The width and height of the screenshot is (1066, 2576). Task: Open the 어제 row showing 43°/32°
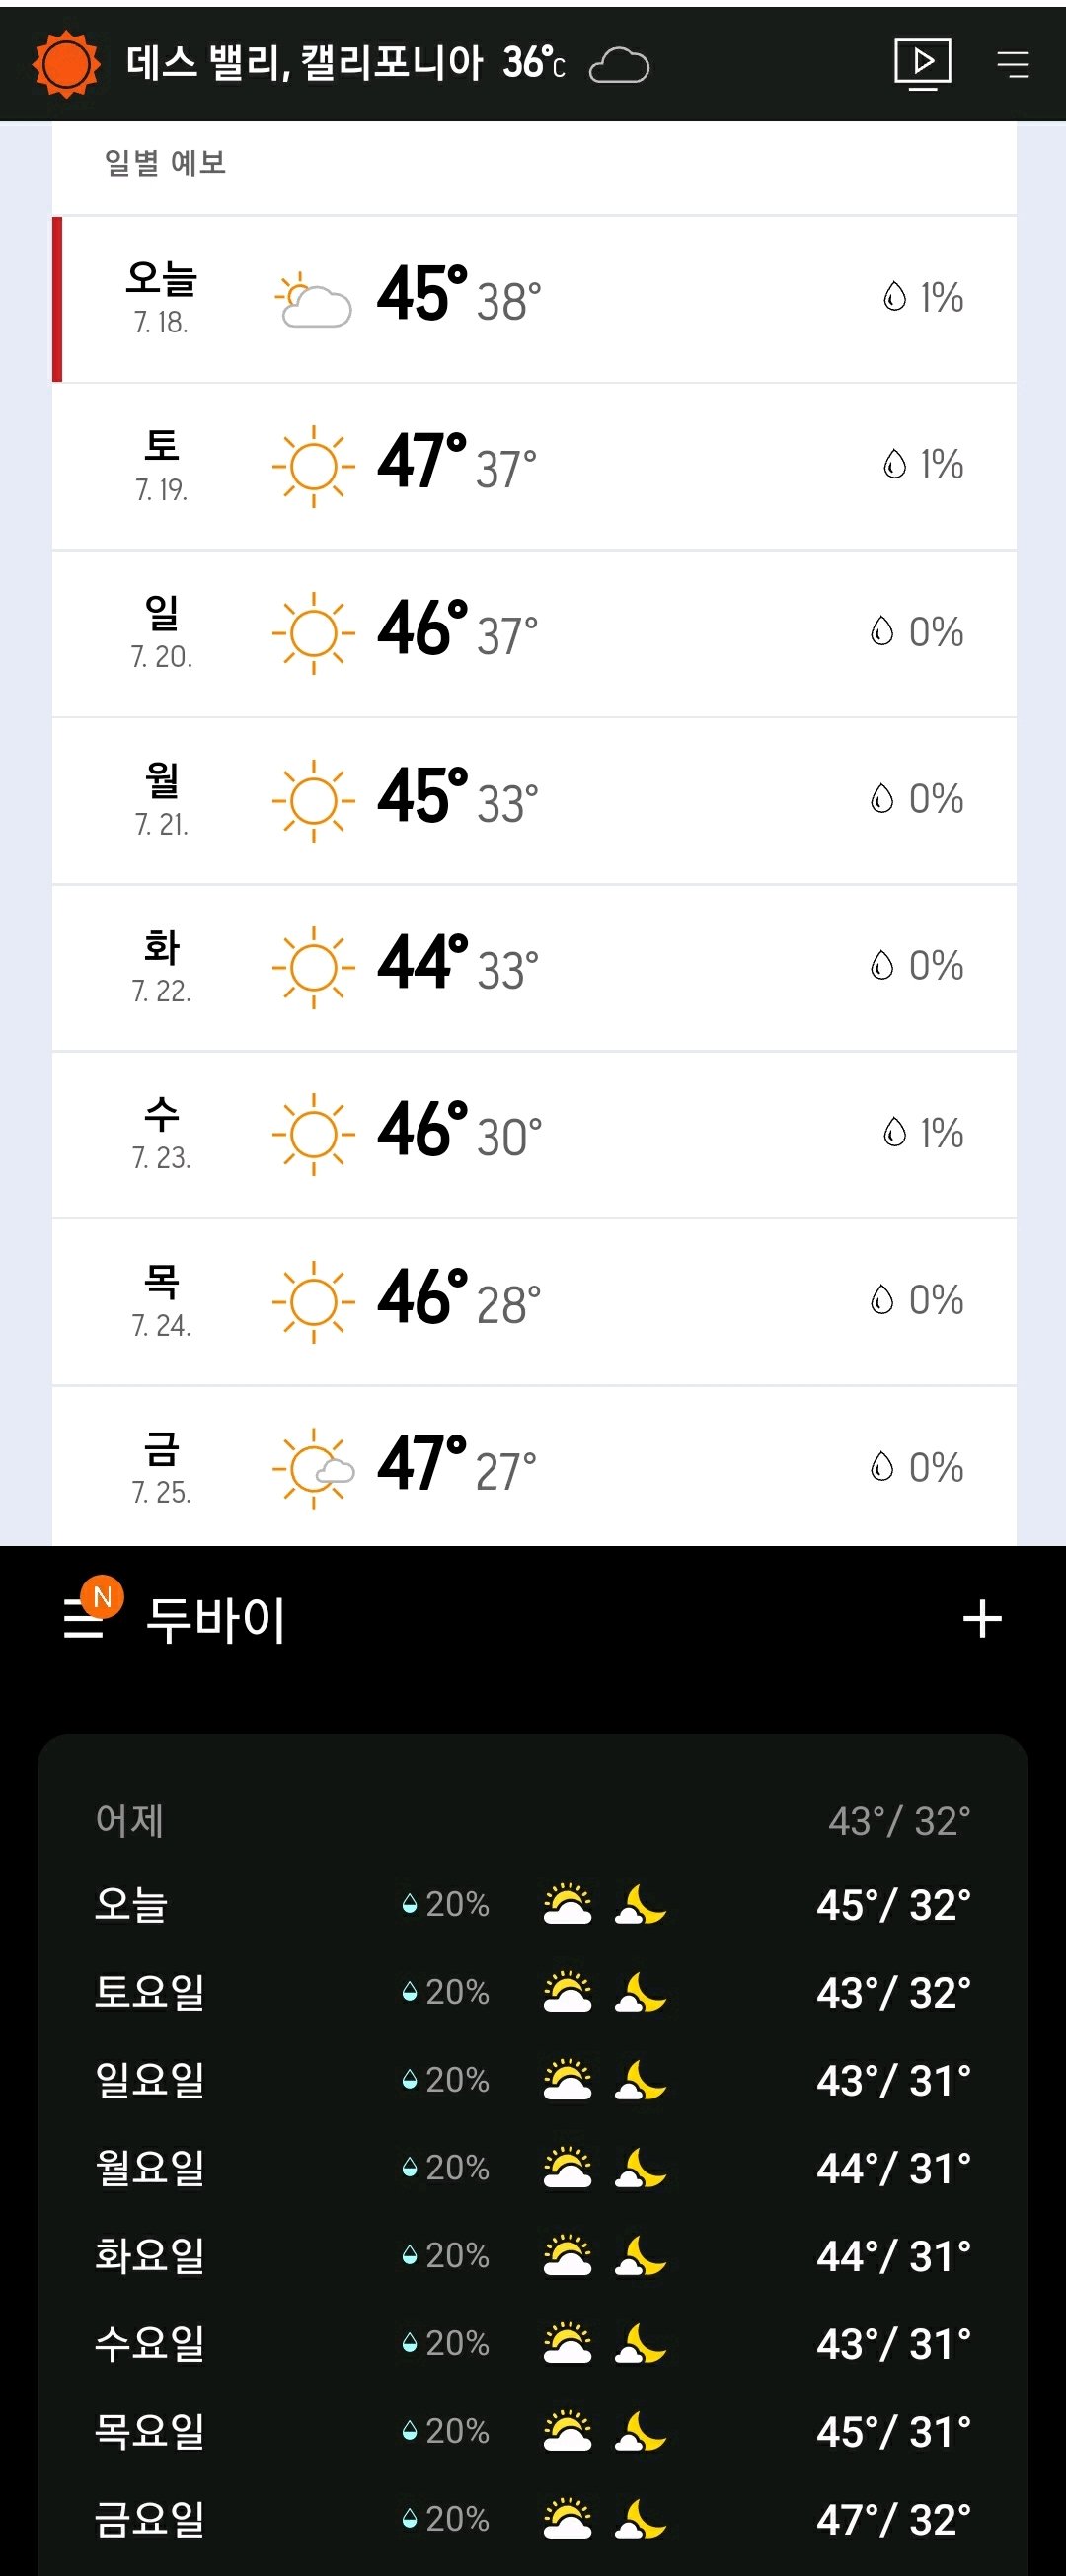point(533,1820)
